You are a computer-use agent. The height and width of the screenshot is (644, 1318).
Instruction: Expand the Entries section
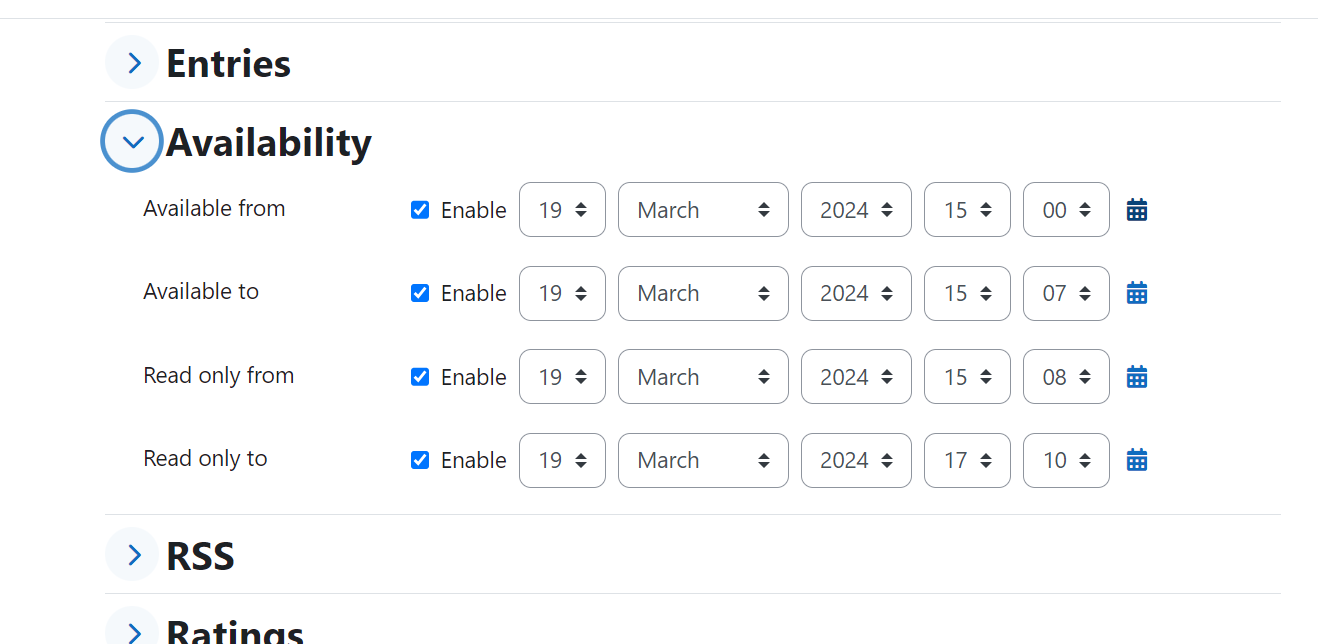tap(132, 63)
